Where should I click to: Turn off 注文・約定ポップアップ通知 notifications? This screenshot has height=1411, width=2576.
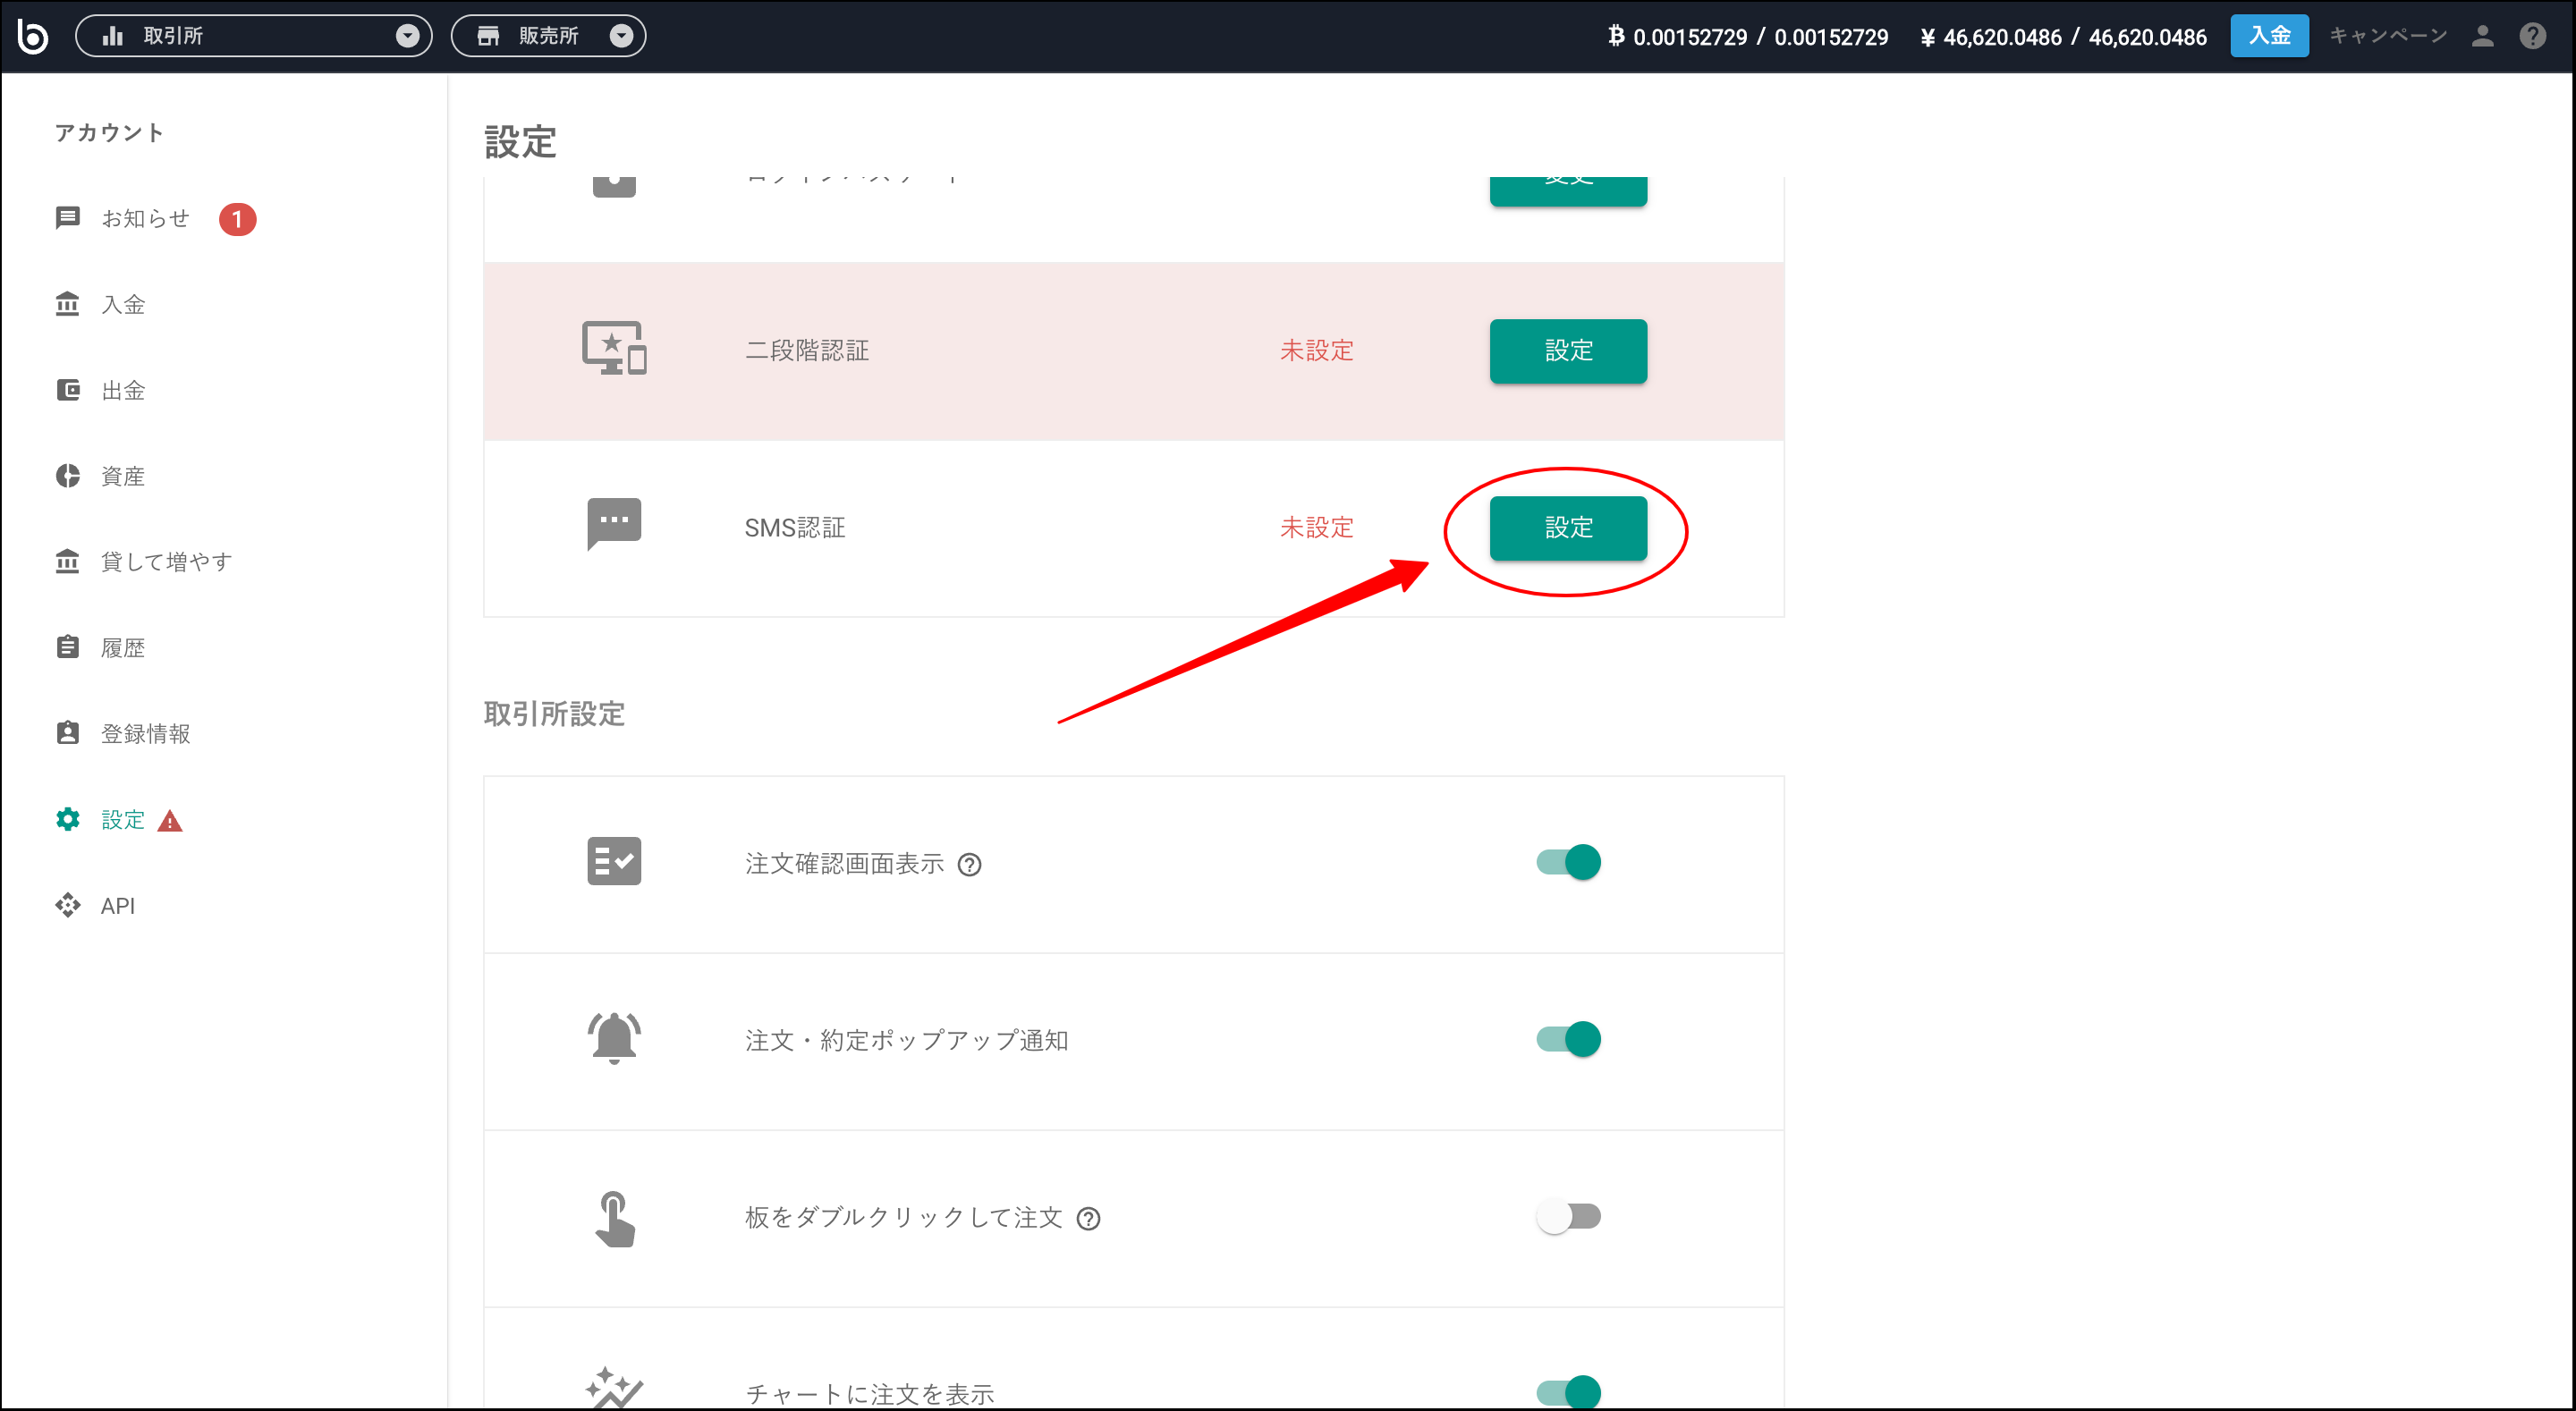pos(1568,1039)
